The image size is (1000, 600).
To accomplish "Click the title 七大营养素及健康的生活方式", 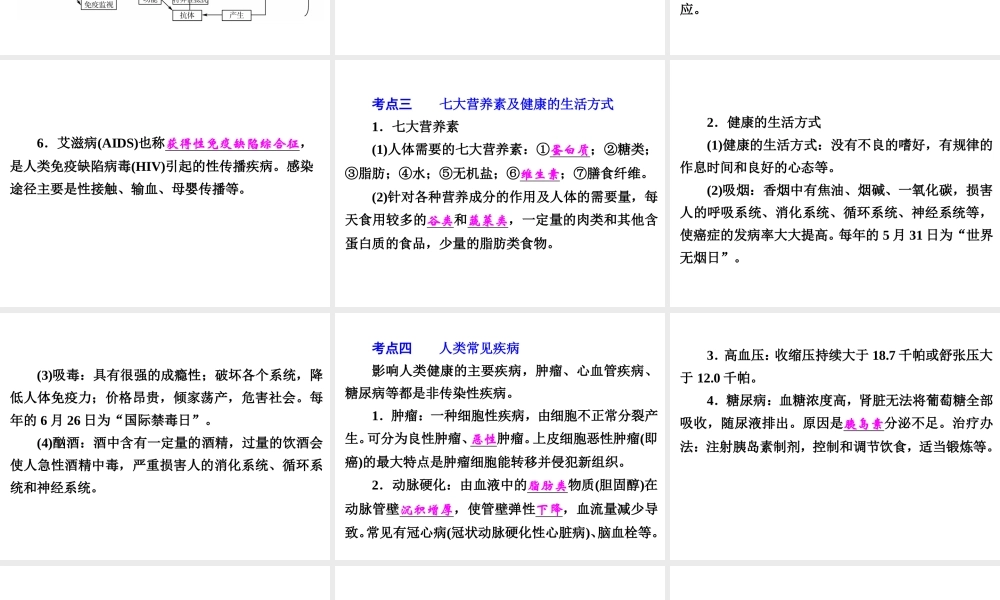I will coord(526,104).
